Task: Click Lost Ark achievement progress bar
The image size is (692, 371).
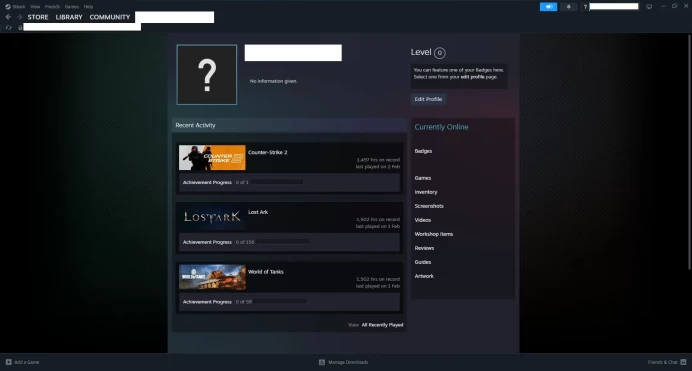Action: pyautogui.click(x=283, y=242)
